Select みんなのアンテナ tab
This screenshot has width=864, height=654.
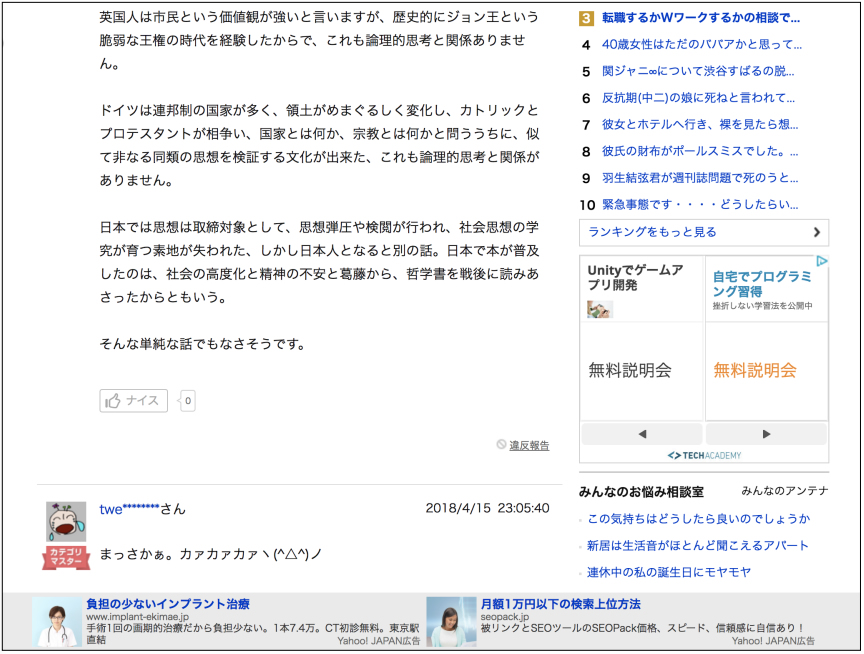click(x=785, y=491)
